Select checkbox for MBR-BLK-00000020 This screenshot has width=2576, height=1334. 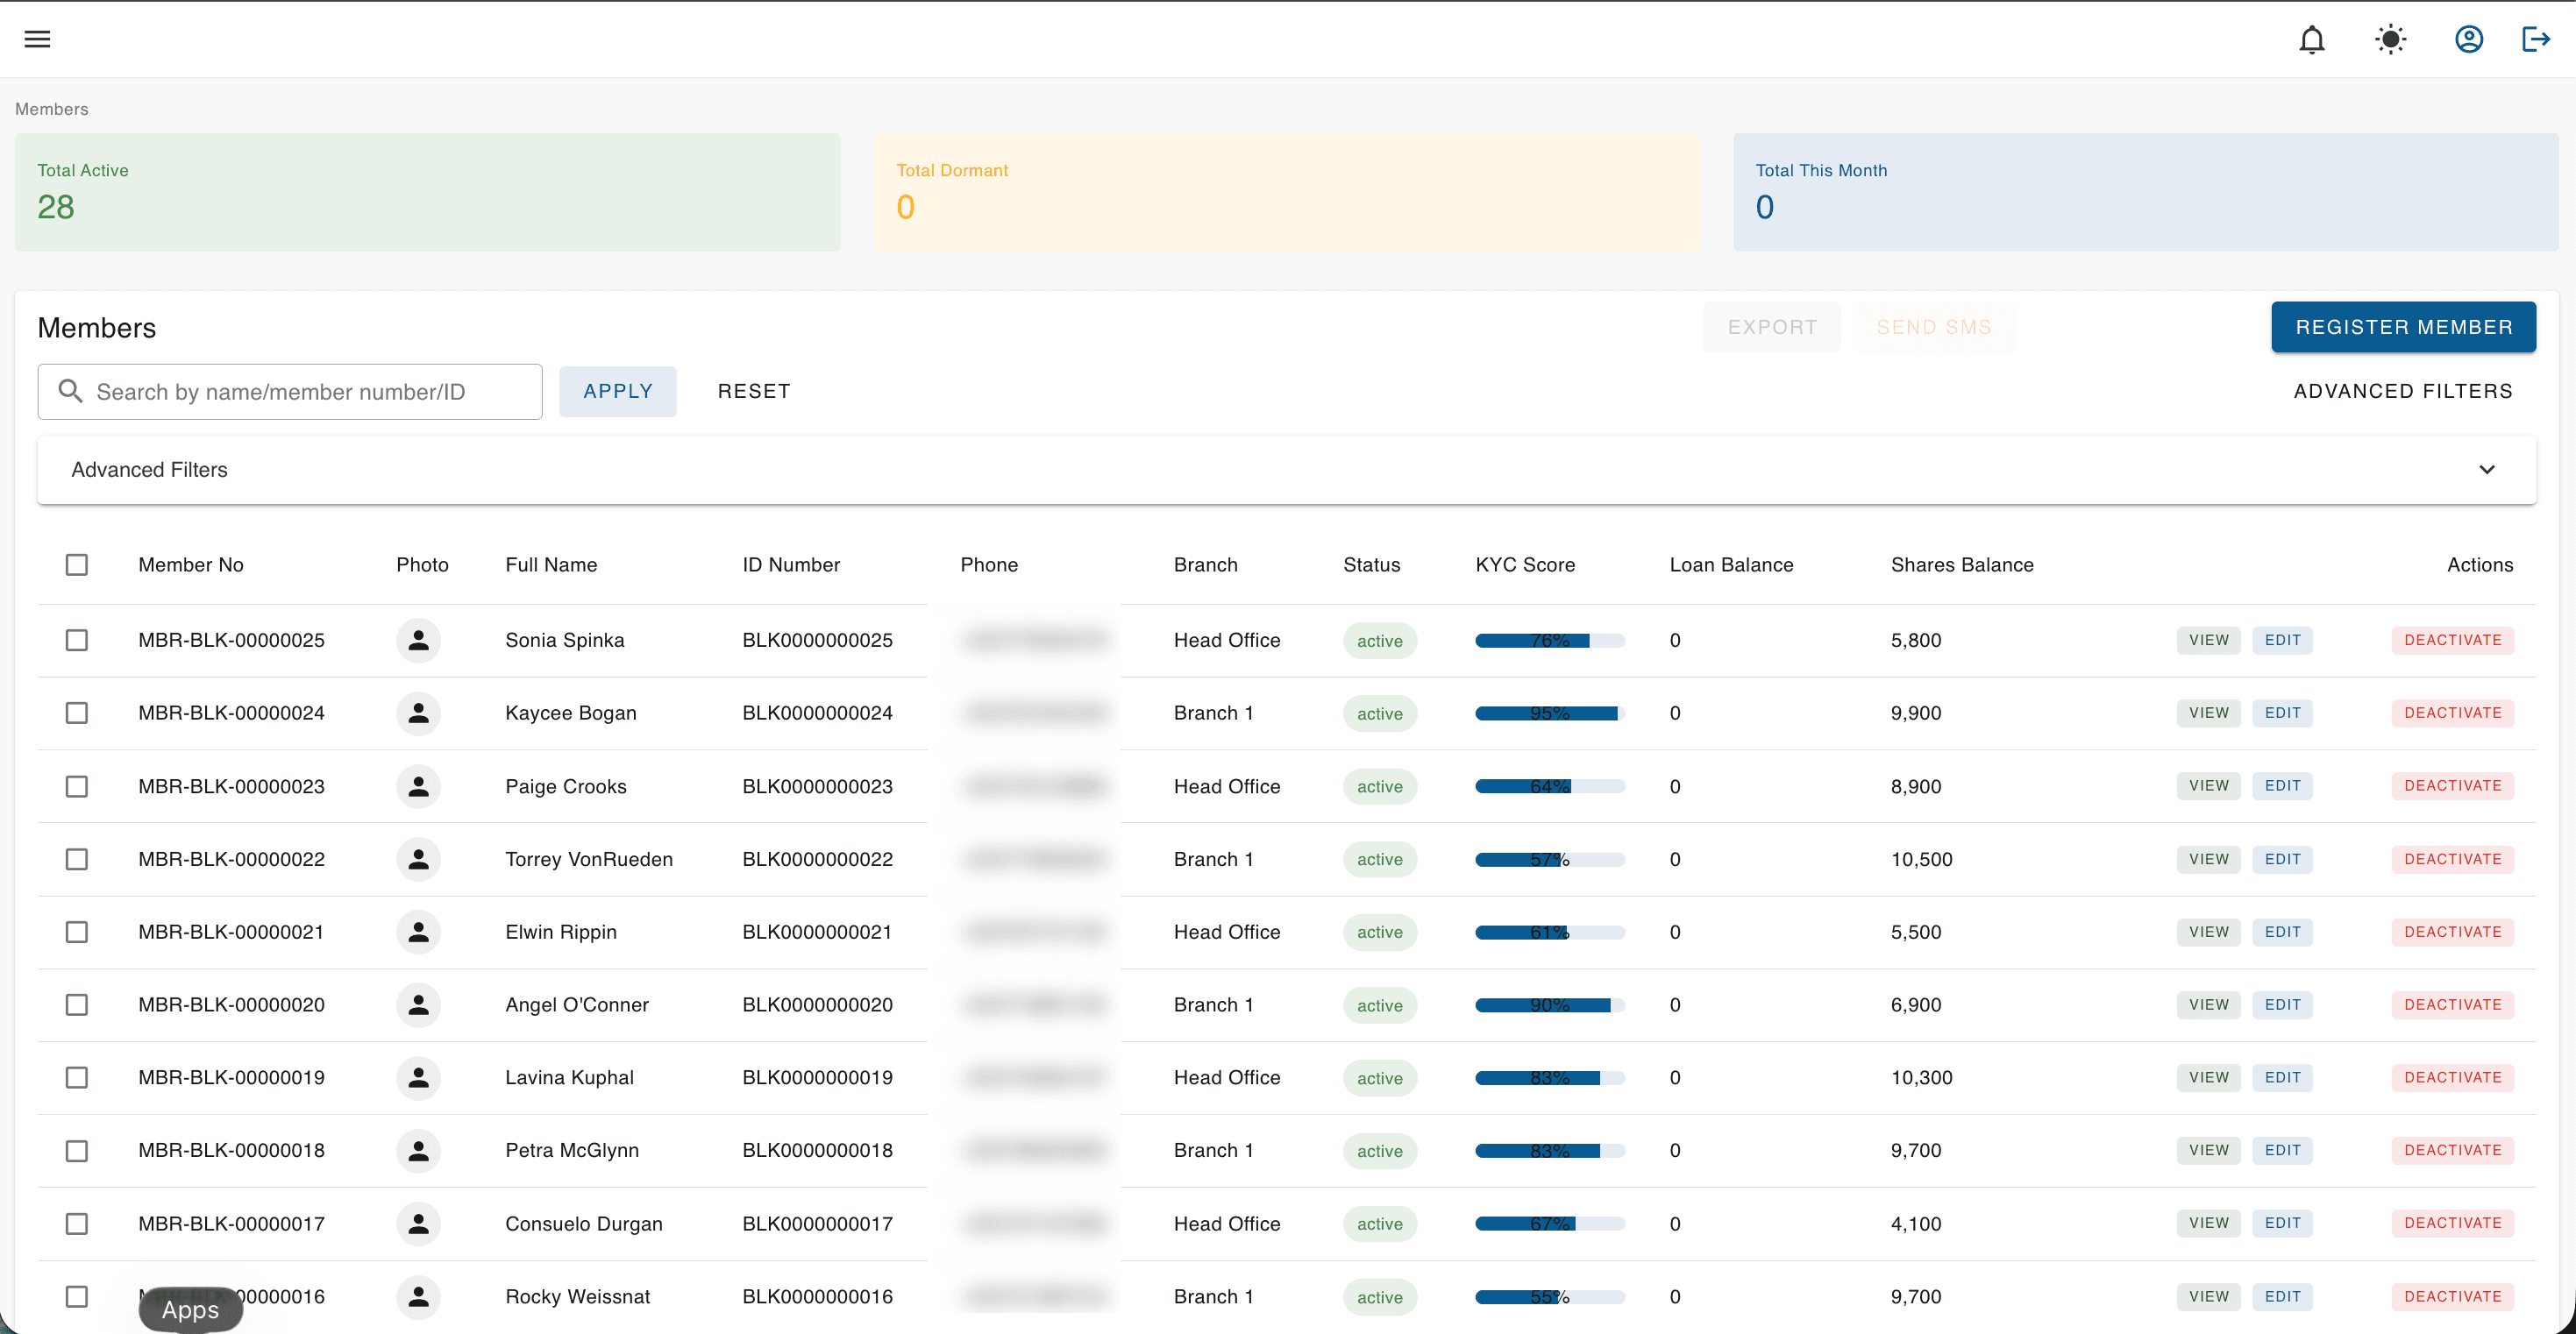(x=76, y=1005)
